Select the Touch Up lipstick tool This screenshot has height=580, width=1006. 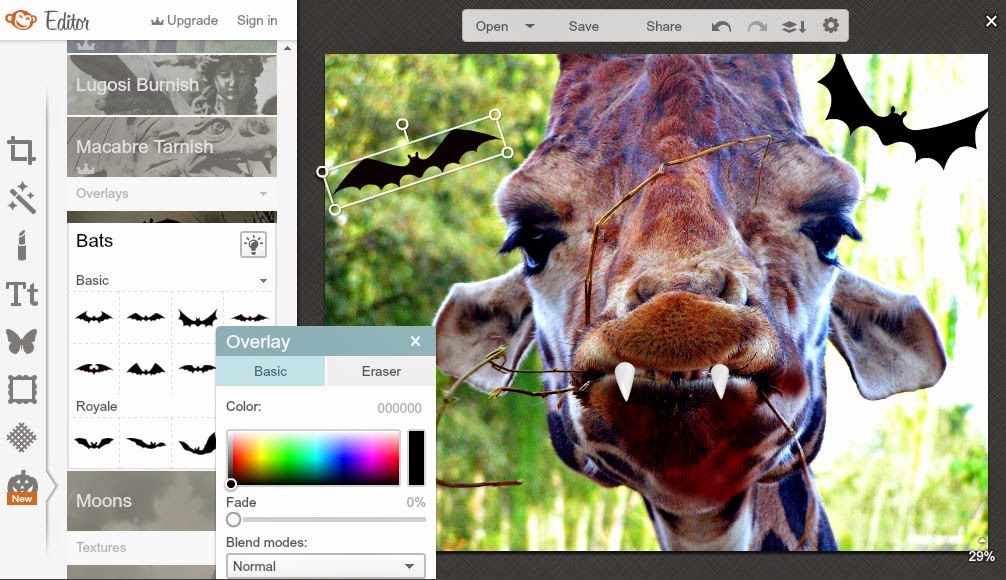click(x=22, y=246)
